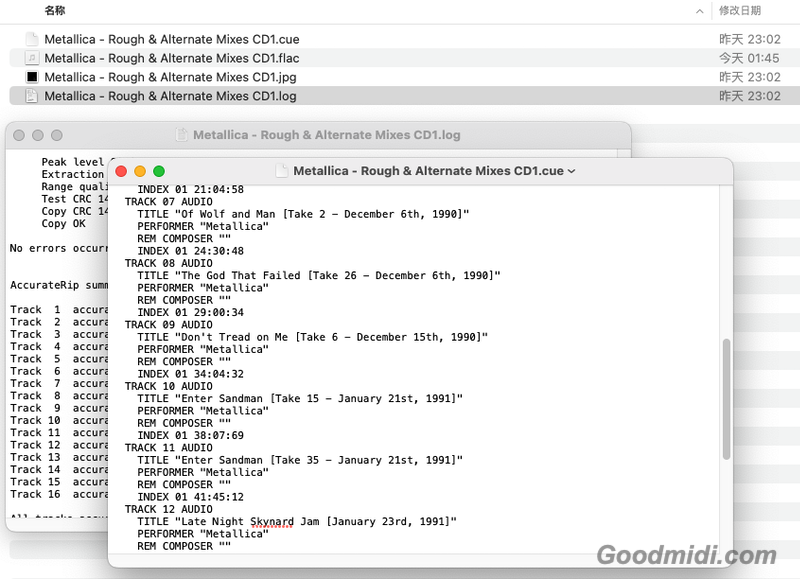Click No errors occurred line in log window
The height and width of the screenshot is (579, 800).
tap(59, 248)
